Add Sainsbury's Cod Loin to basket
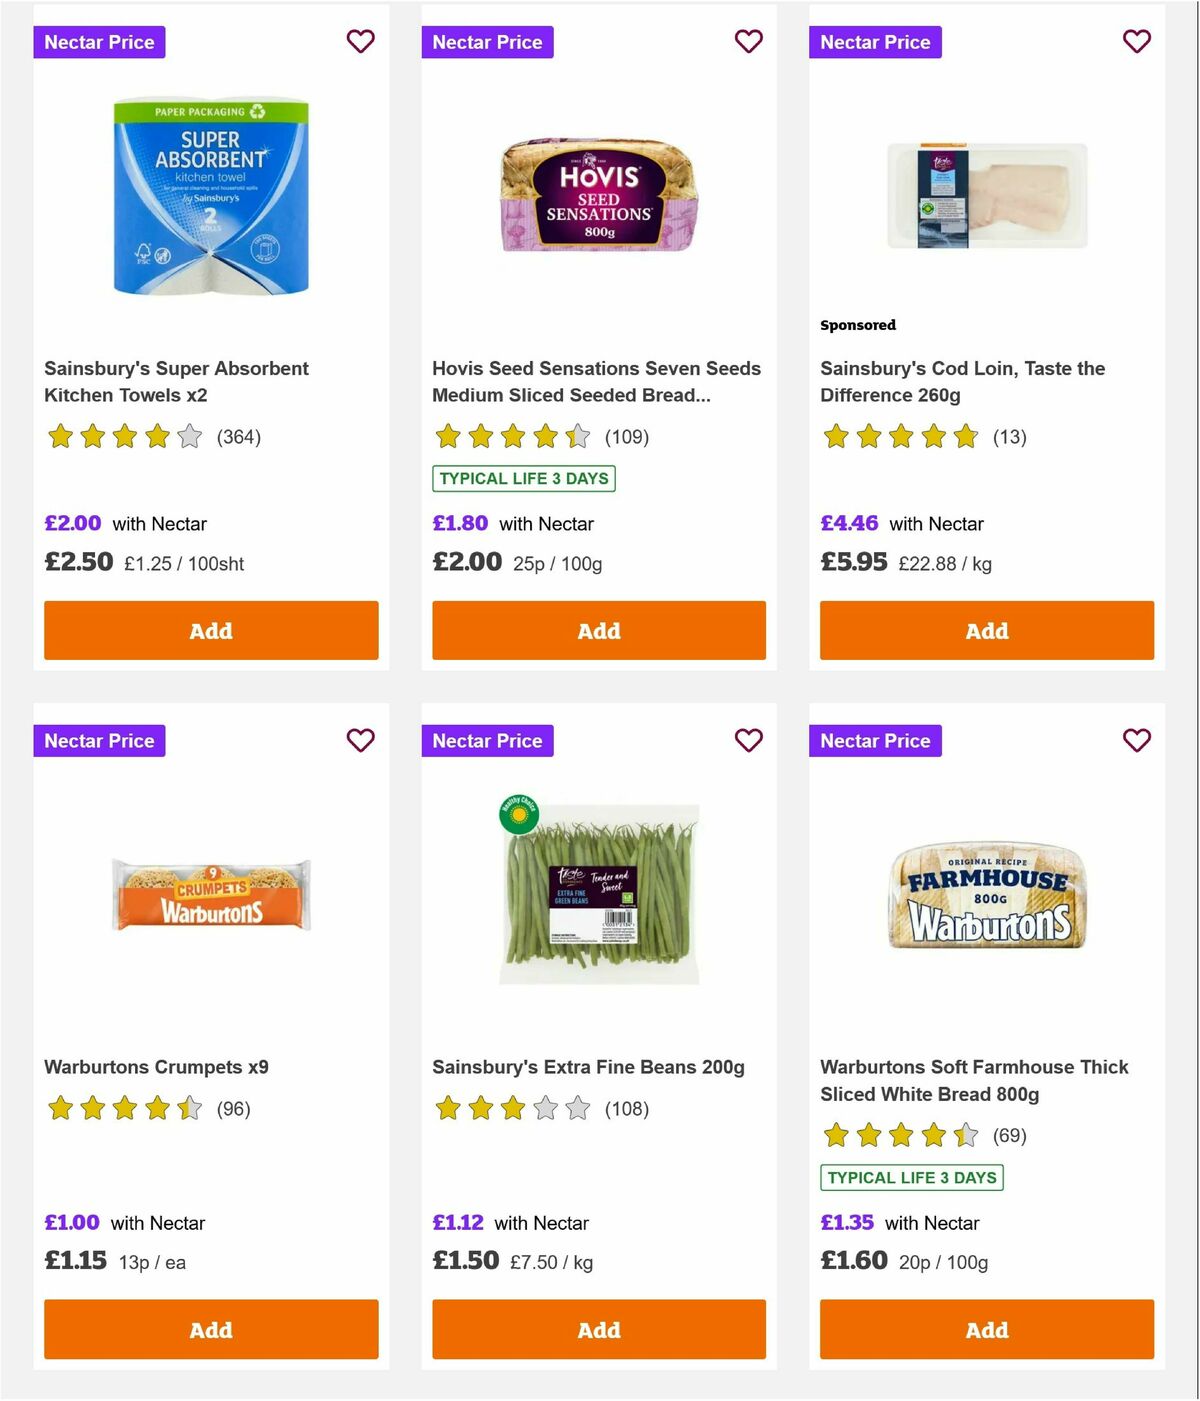 [x=986, y=630]
